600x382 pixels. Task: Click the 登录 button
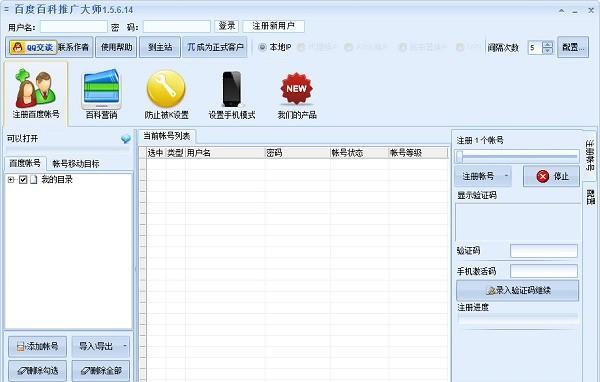point(227,26)
